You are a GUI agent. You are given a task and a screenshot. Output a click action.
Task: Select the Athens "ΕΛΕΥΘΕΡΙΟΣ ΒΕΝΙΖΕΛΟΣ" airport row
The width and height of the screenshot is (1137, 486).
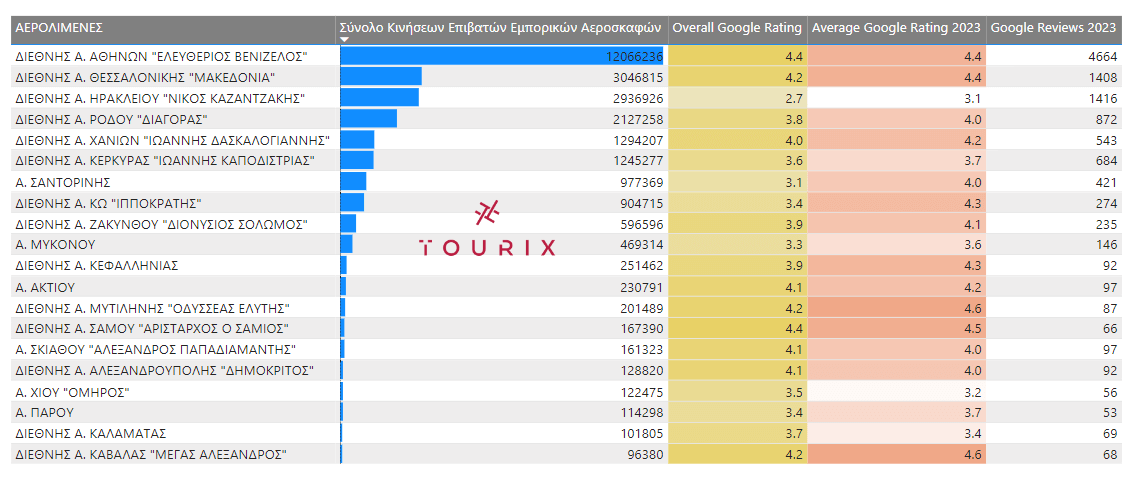click(x=161, y=56)
